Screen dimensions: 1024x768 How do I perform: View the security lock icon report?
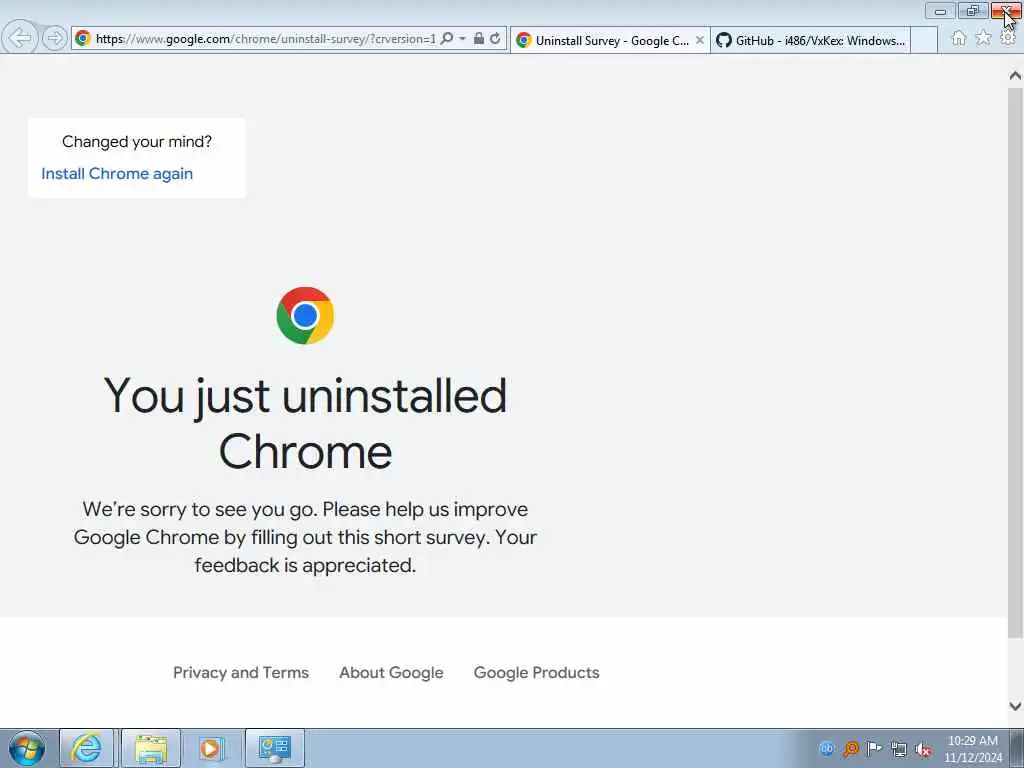pyautogui.click(x=479, y=39)
